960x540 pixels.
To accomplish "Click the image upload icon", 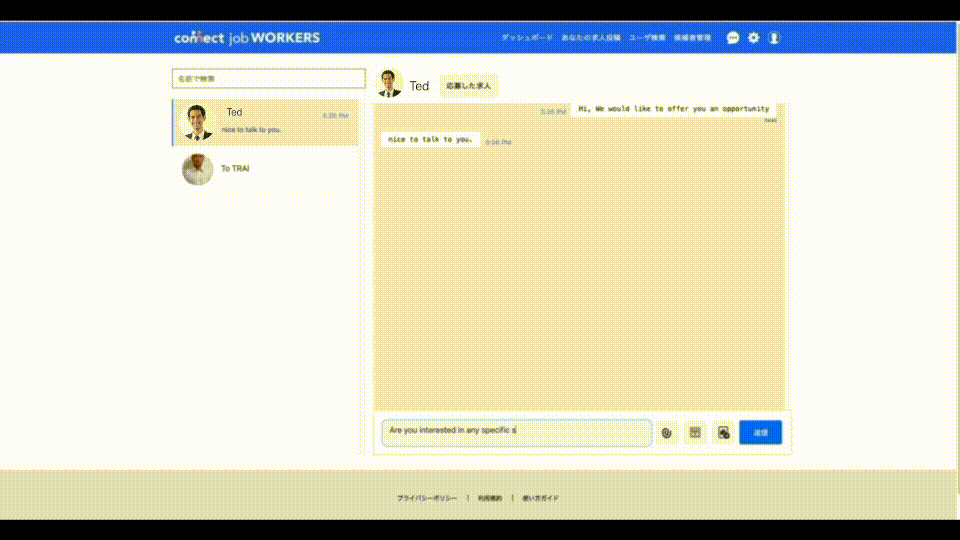I will (723, 432).
